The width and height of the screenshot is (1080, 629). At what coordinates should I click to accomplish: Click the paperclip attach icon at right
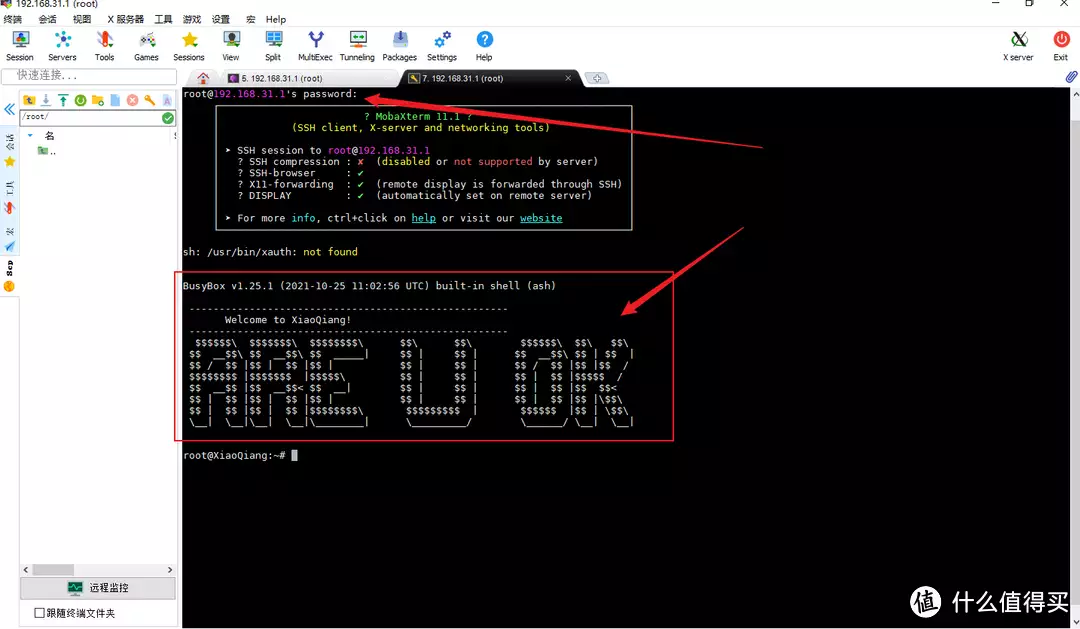(x=1071, y=77)
